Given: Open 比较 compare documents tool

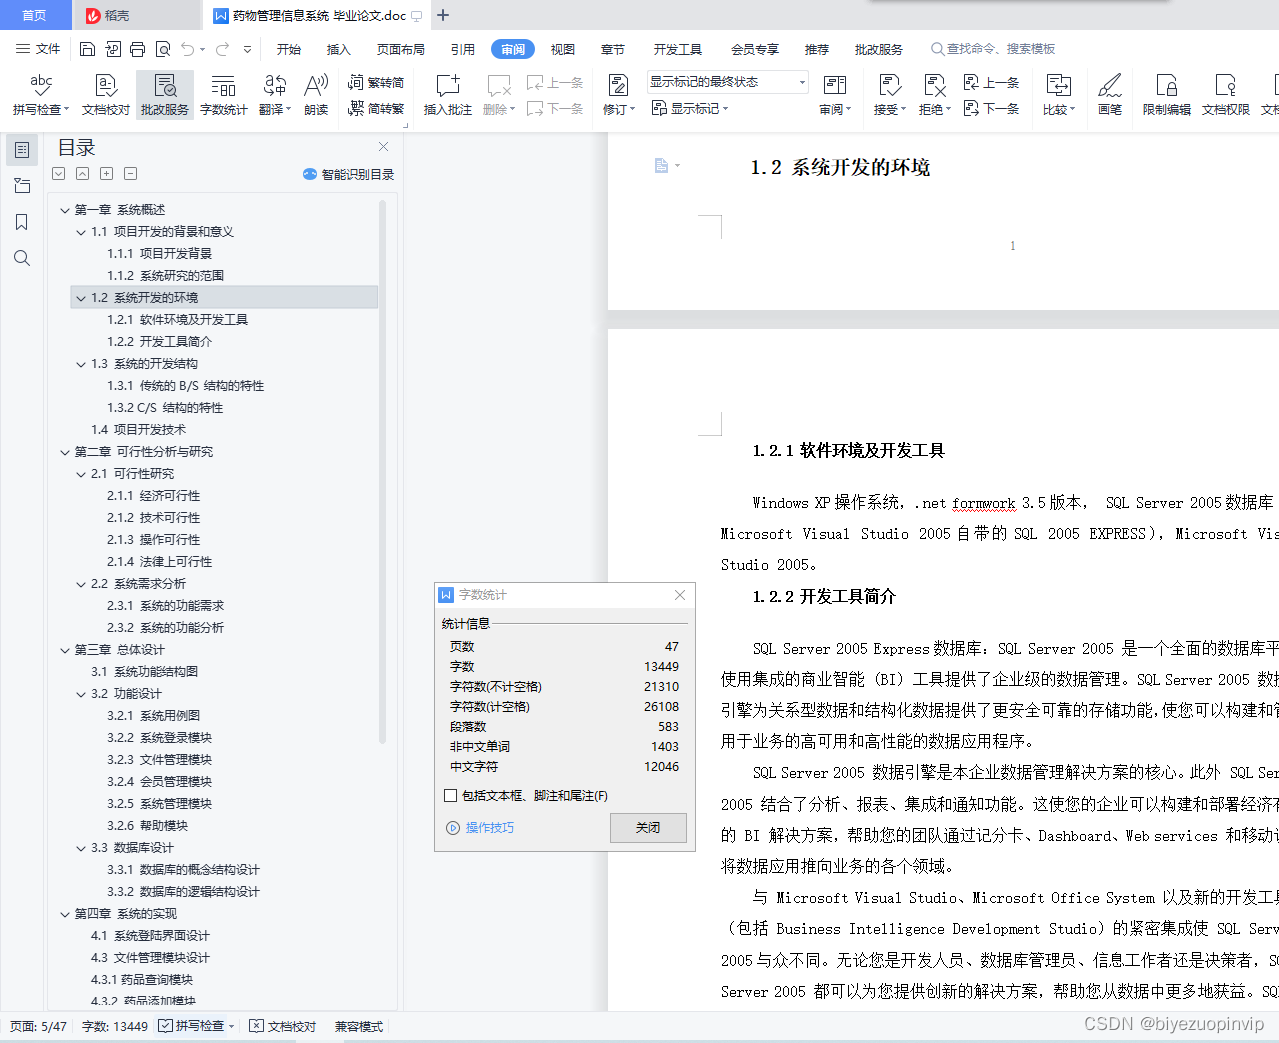Looking at the screenshot, I should (x=1058, y=94).
